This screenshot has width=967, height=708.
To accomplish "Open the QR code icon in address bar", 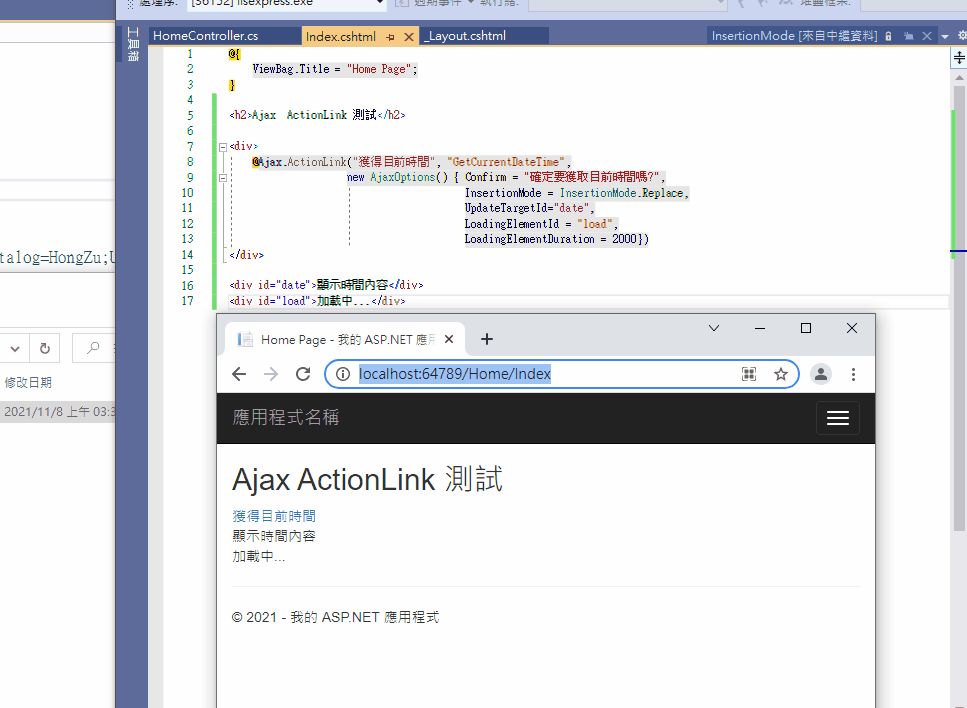I will click(749, 373).
